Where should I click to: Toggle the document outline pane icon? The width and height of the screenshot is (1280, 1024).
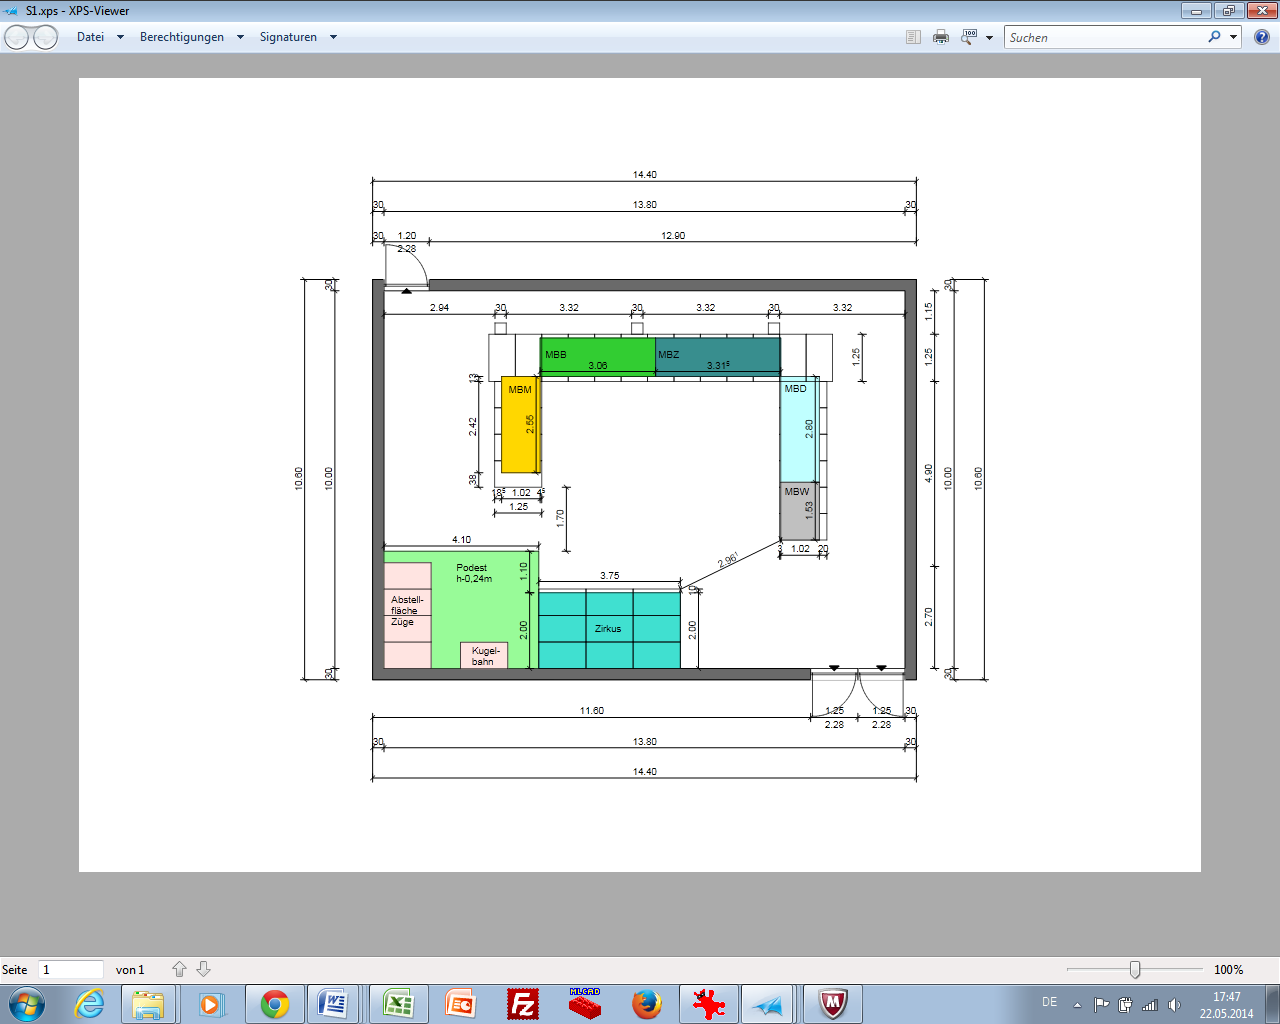point(913,37)
